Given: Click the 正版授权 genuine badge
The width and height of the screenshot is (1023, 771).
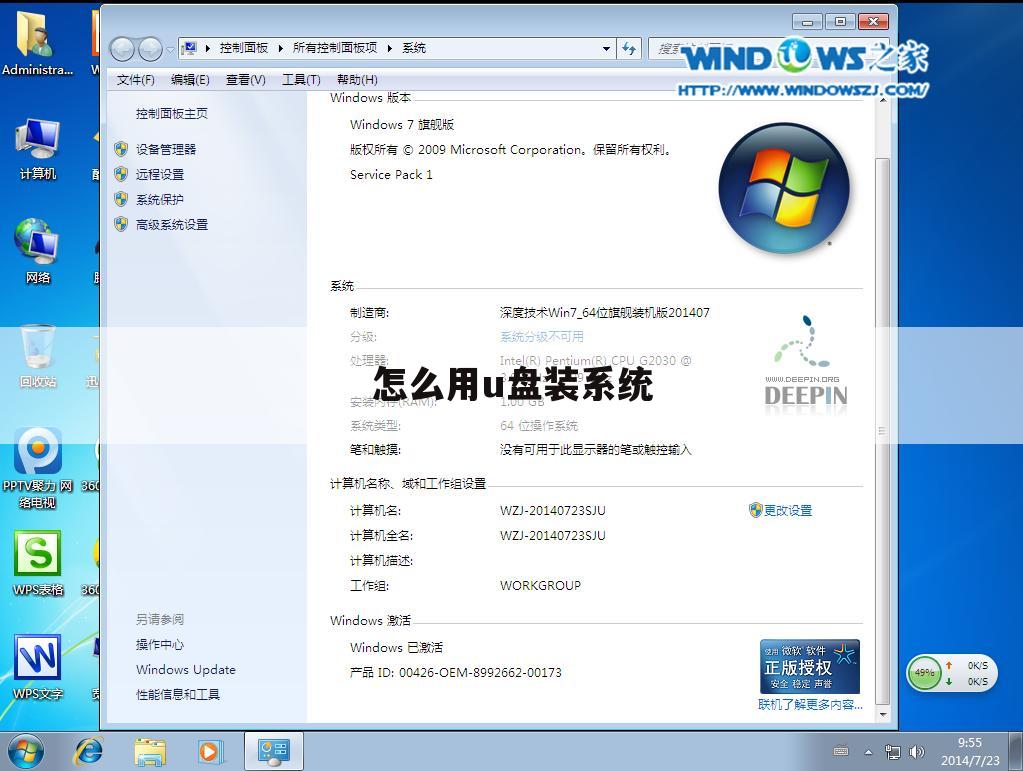Looking at the screenshot, I should tap(810, 666).
